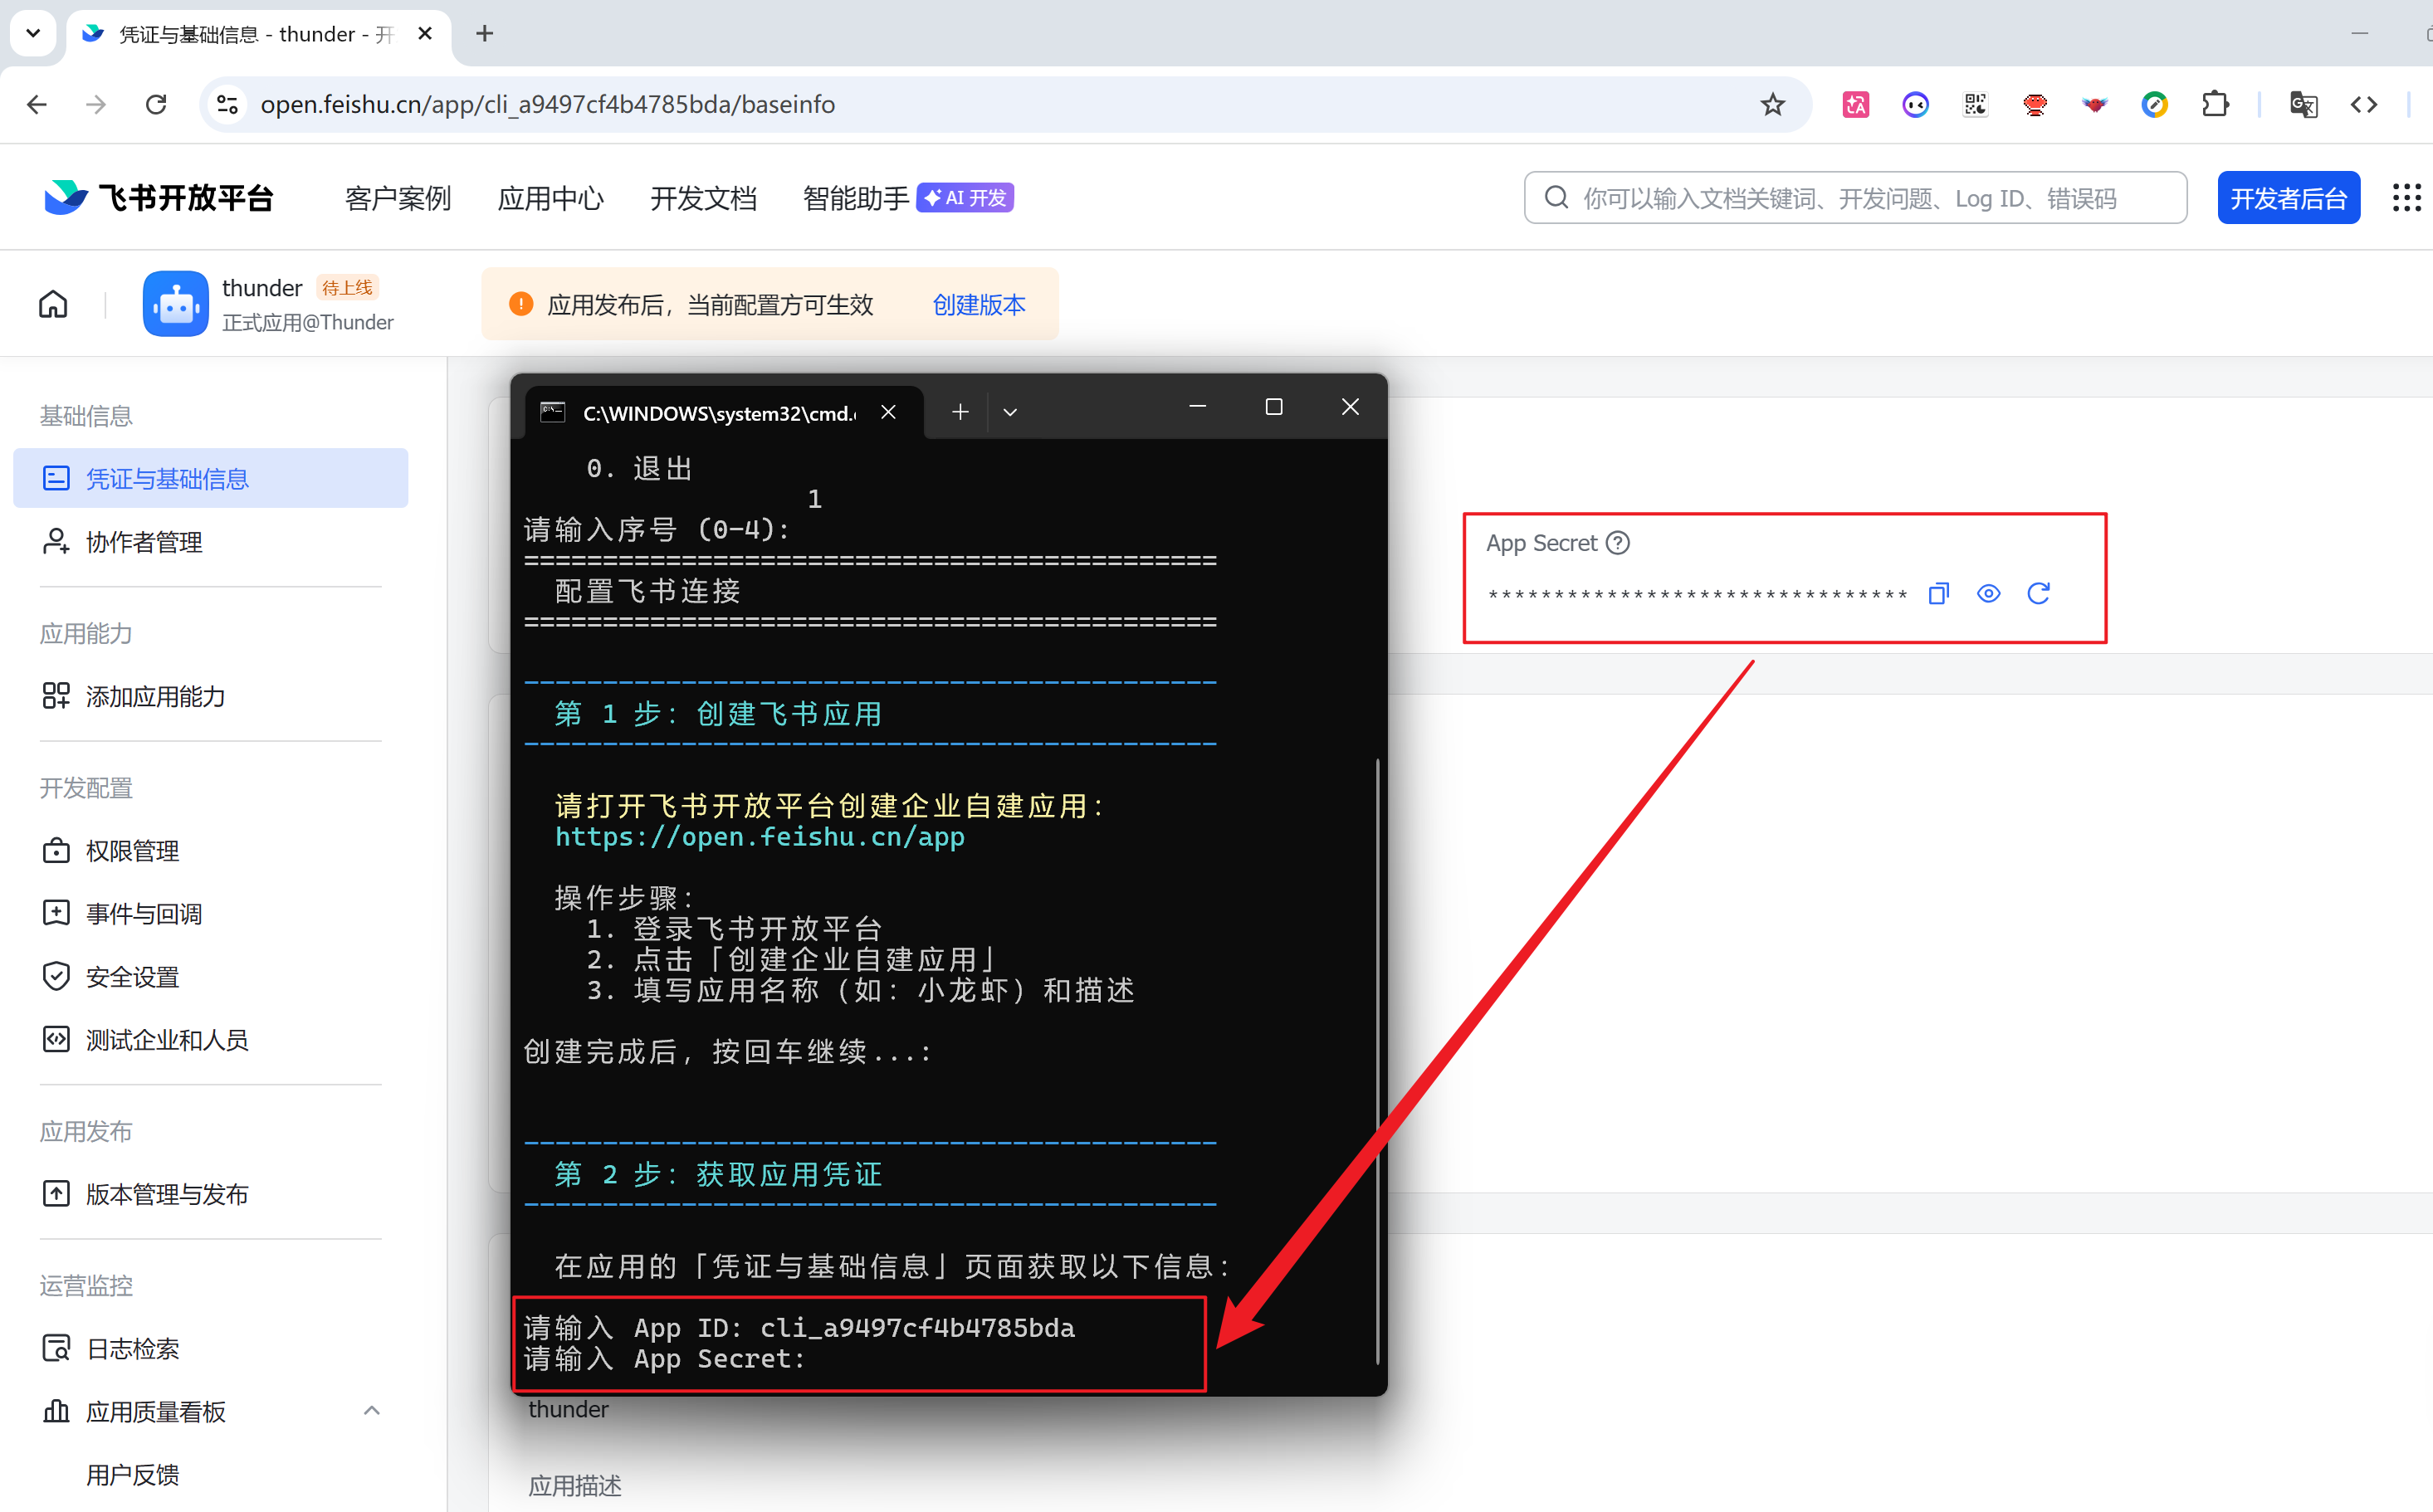Open 开发文档 top navigation tab
Image resolution: width=2433 pixels, height=1512 pixels.
[x=703, y=198]
